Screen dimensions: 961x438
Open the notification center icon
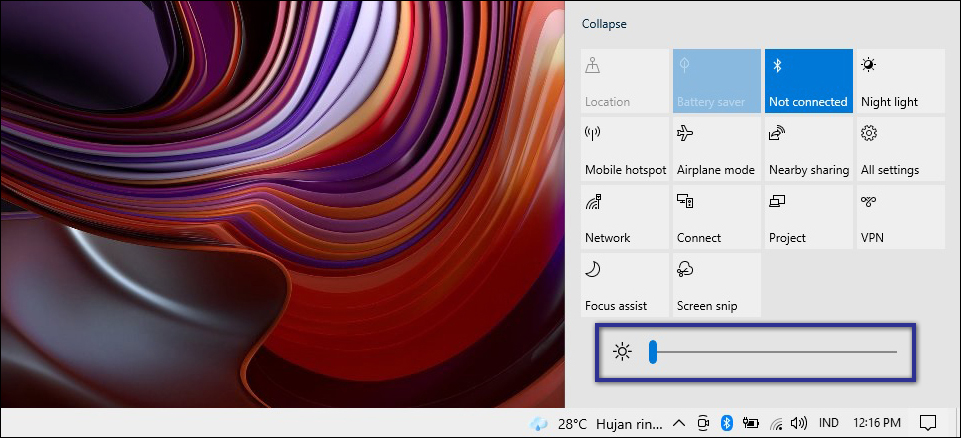pos(927,423)
